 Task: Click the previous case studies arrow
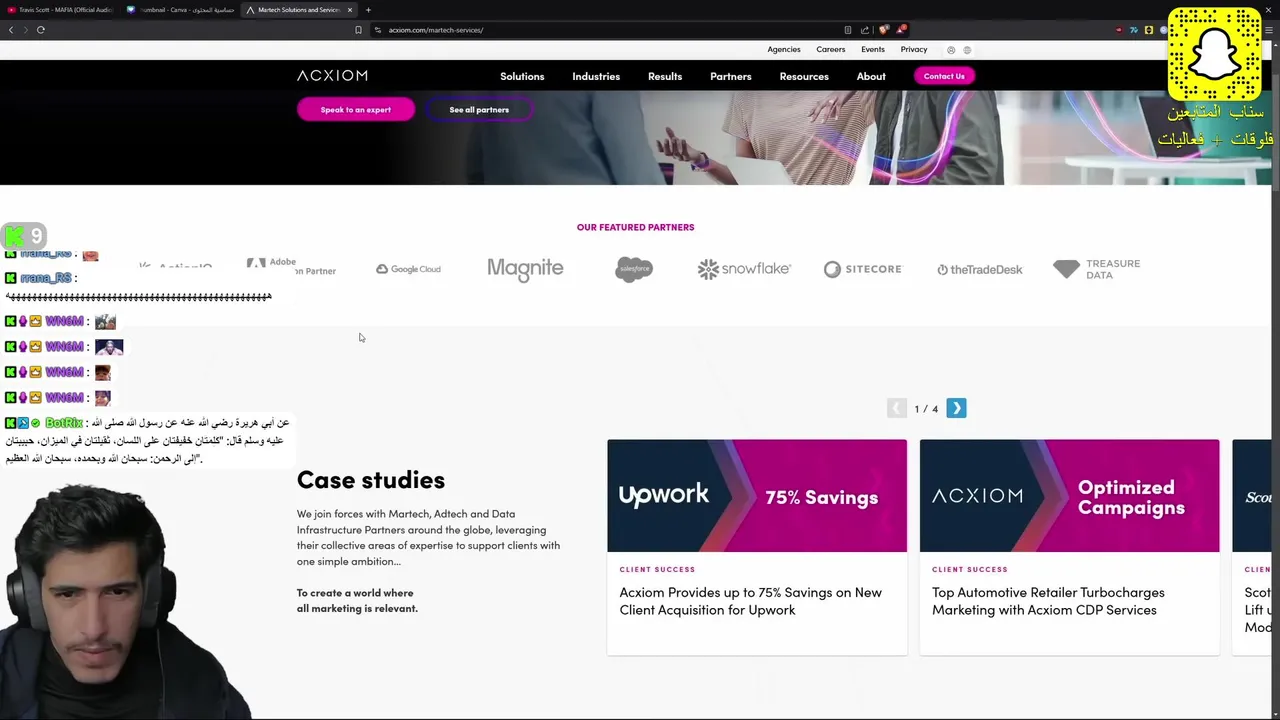[x=896, y=408]
